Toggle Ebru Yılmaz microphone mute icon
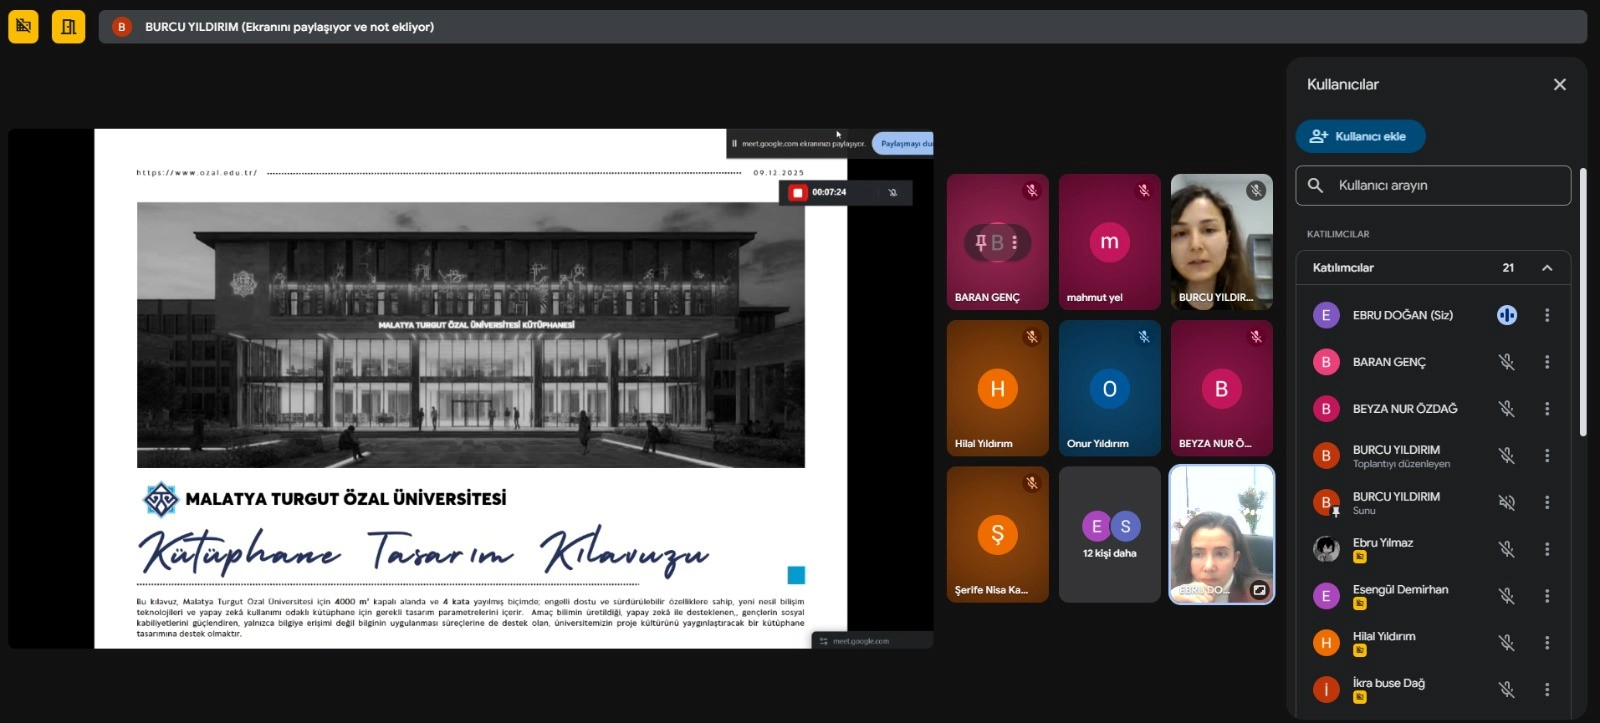 (1506, 549)
